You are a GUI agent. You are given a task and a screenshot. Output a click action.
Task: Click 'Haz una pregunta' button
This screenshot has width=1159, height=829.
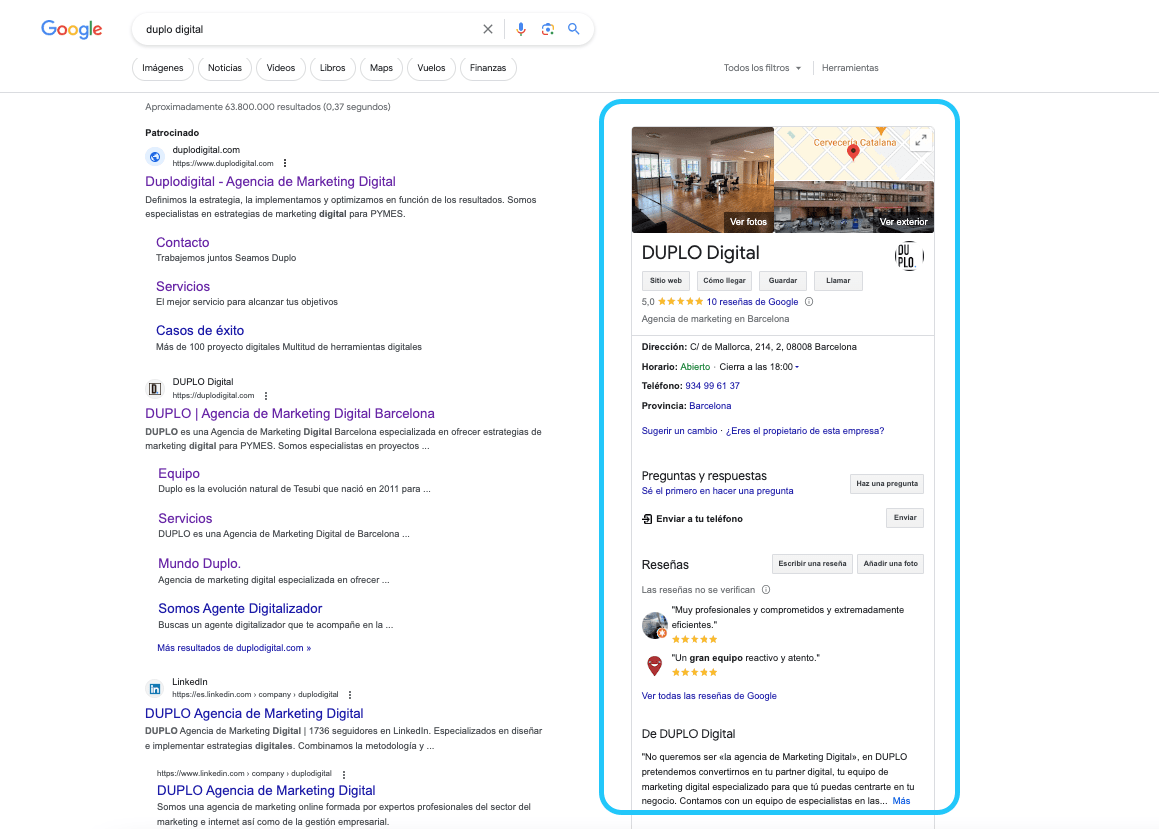click(x=887, y=484)
